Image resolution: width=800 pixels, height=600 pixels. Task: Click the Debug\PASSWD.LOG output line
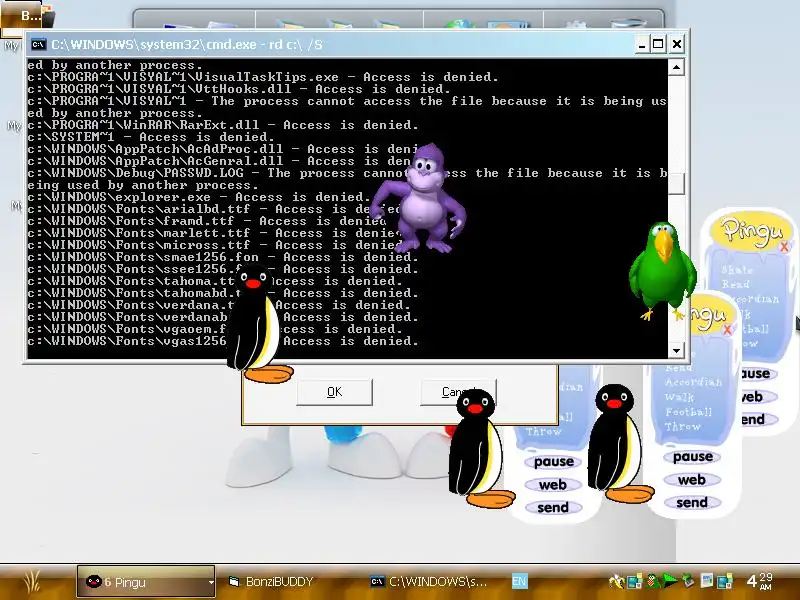pyautogui.click(x=347, y=173)
